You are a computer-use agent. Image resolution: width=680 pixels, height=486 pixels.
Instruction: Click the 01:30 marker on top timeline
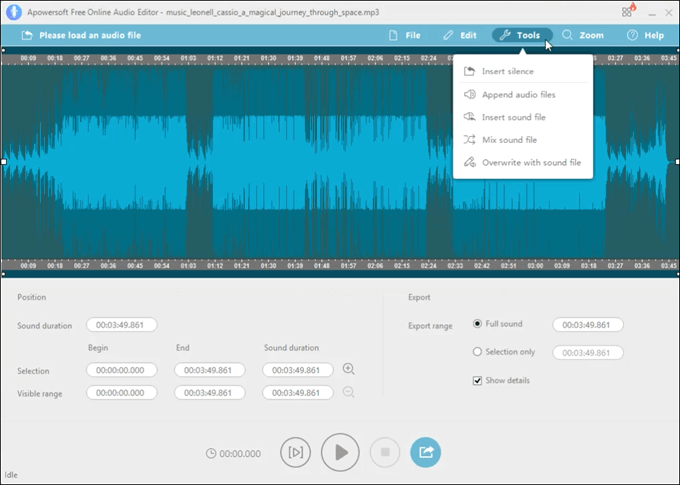coord(268,58)
